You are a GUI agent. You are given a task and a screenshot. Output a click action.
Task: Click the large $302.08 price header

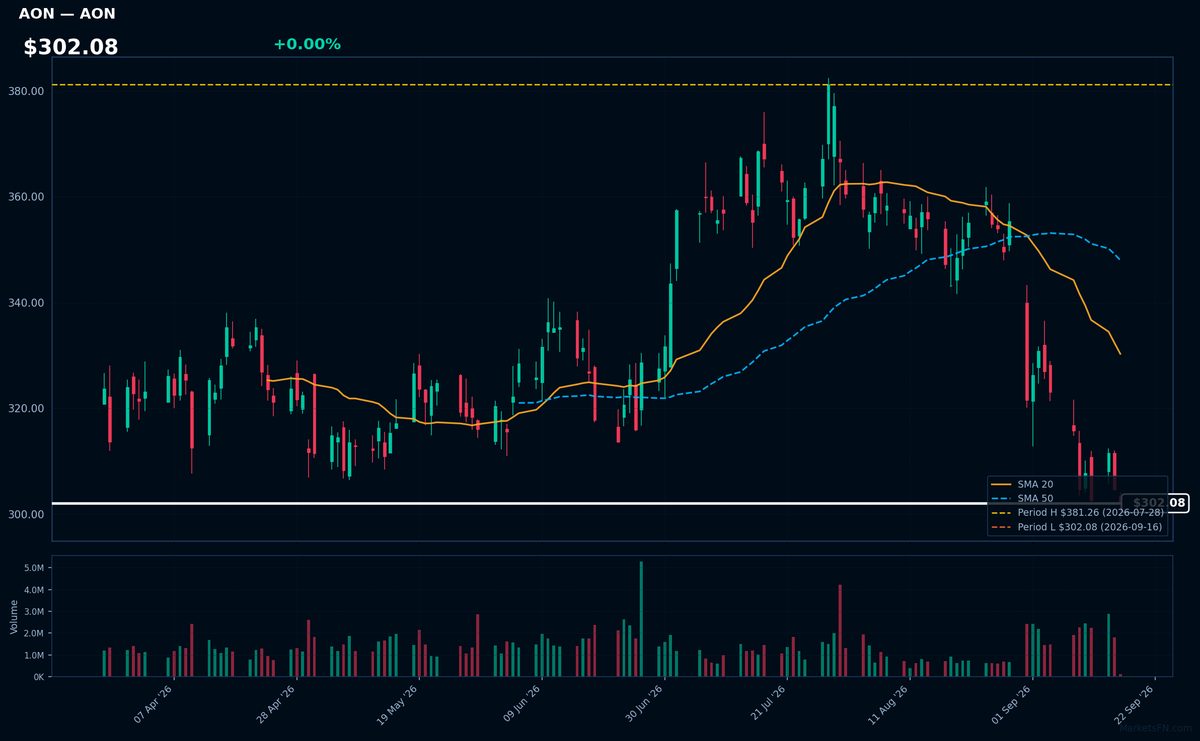[71, 47]
